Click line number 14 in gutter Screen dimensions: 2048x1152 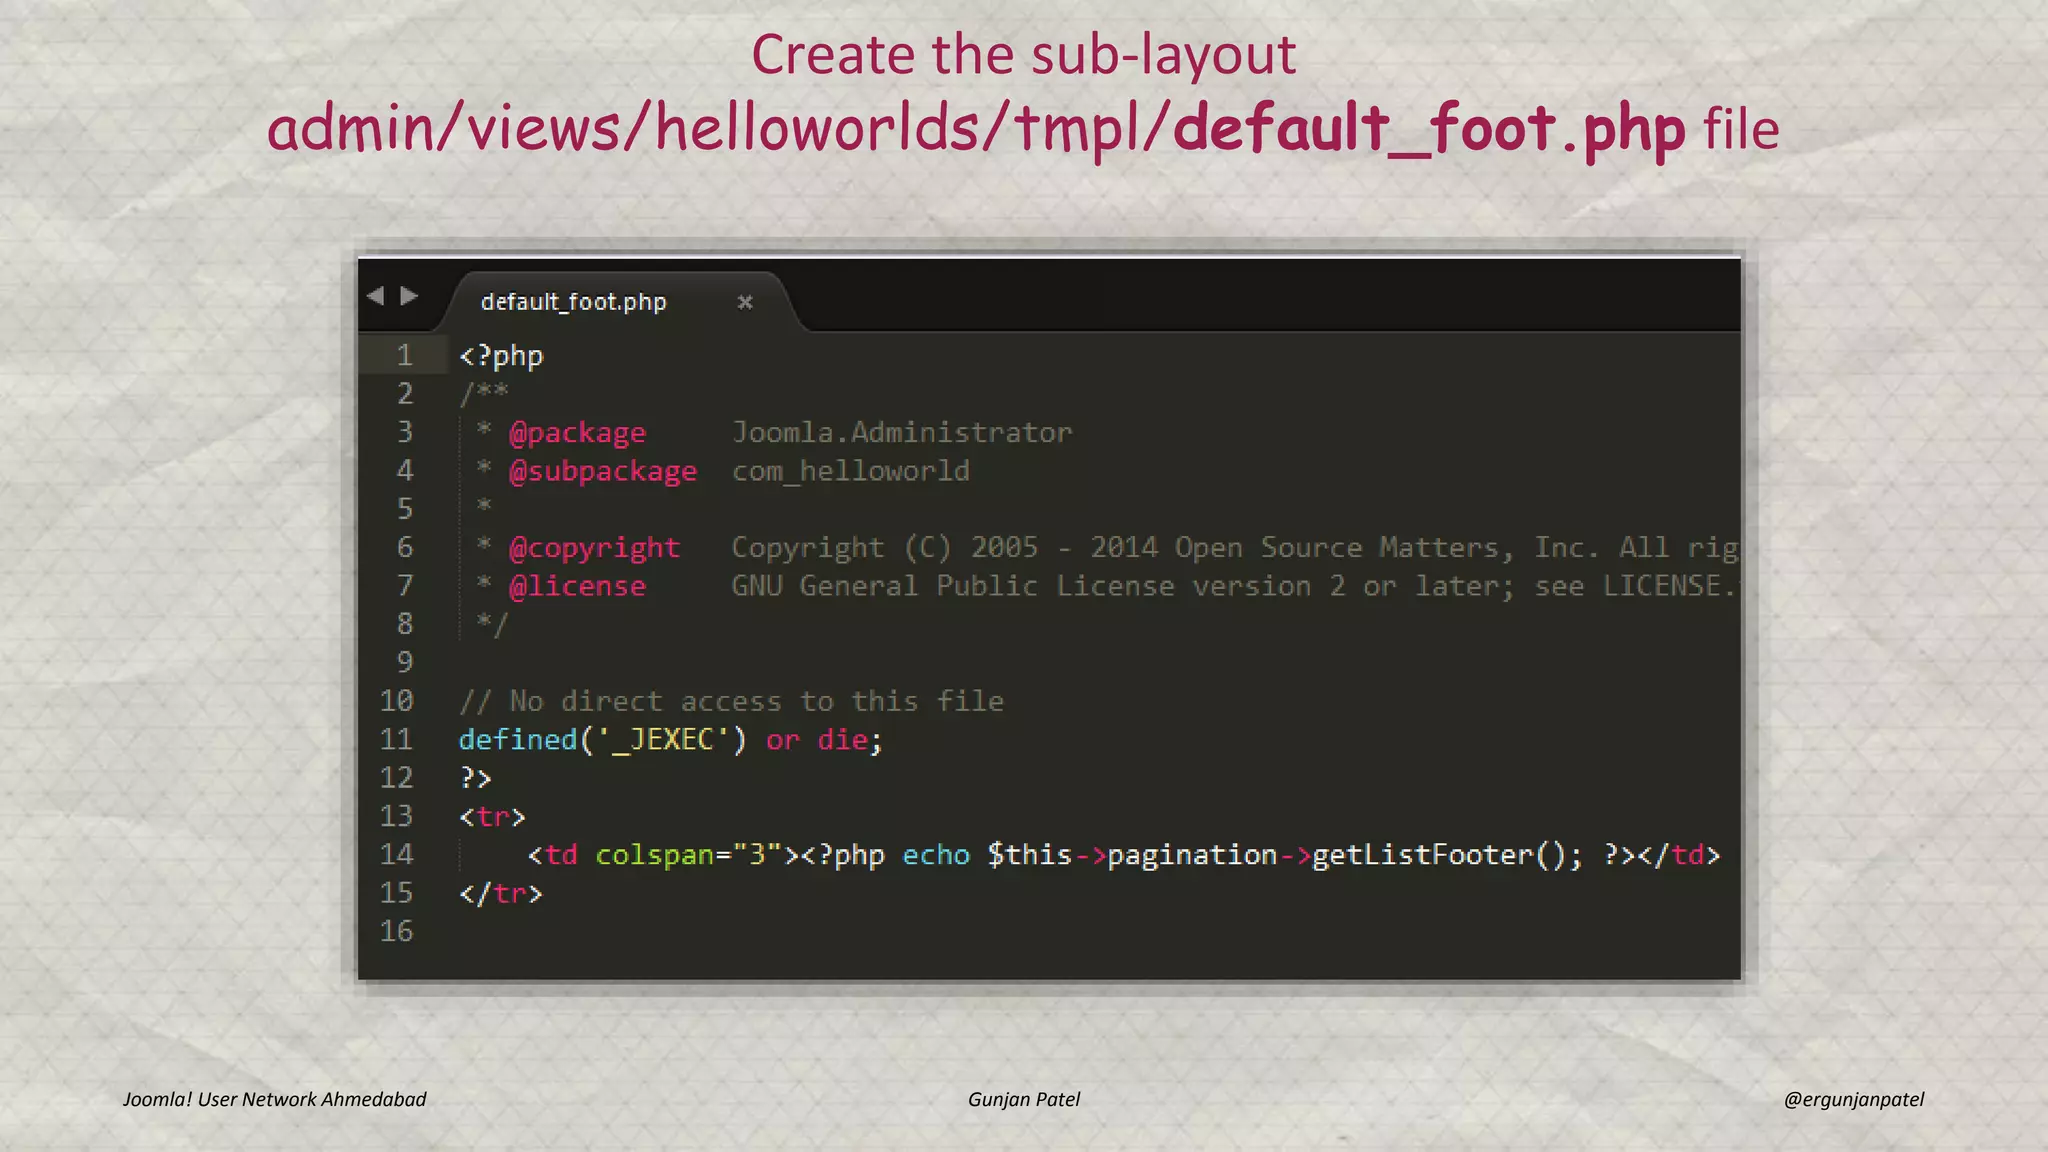[396, 854]
